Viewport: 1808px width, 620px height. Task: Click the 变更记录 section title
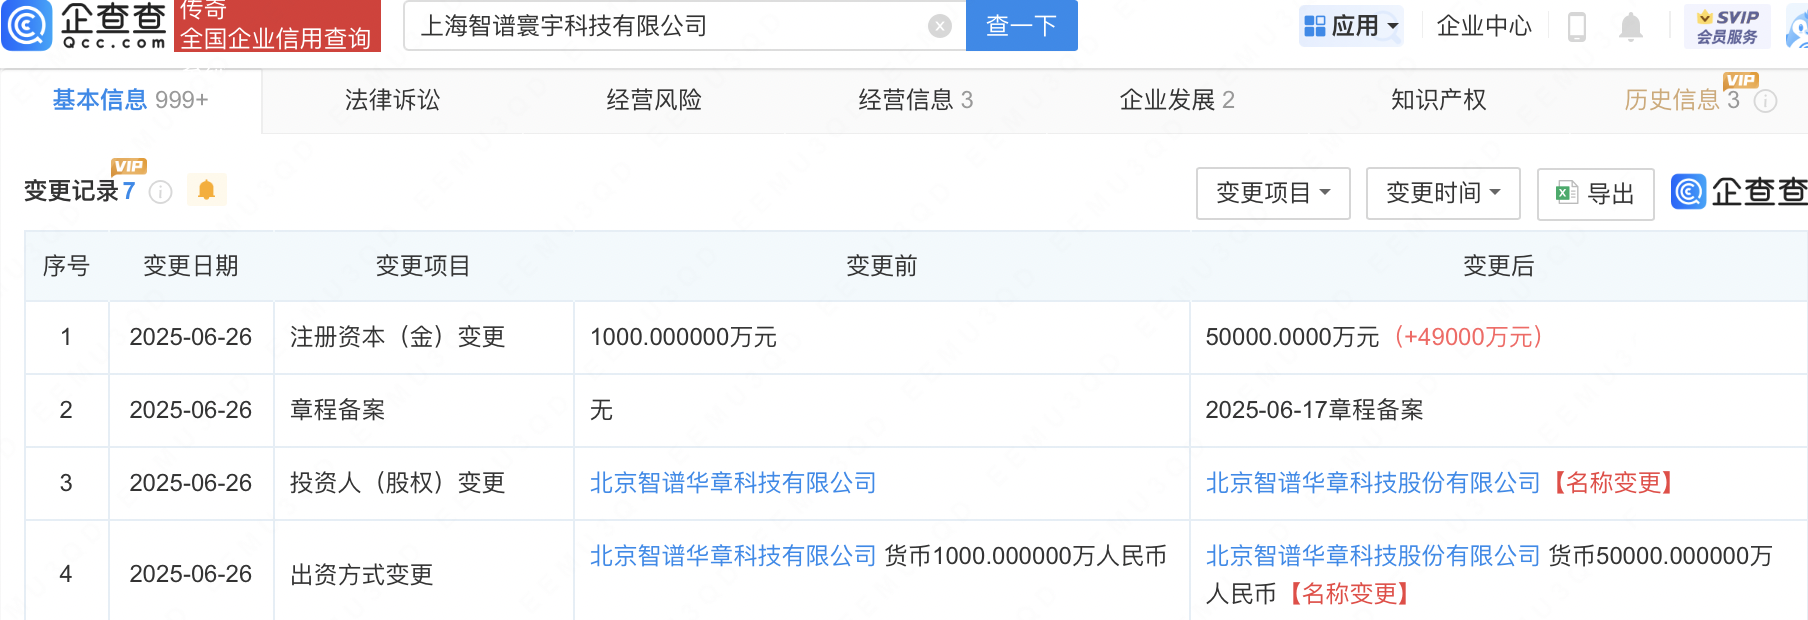(x=71, y=191)
